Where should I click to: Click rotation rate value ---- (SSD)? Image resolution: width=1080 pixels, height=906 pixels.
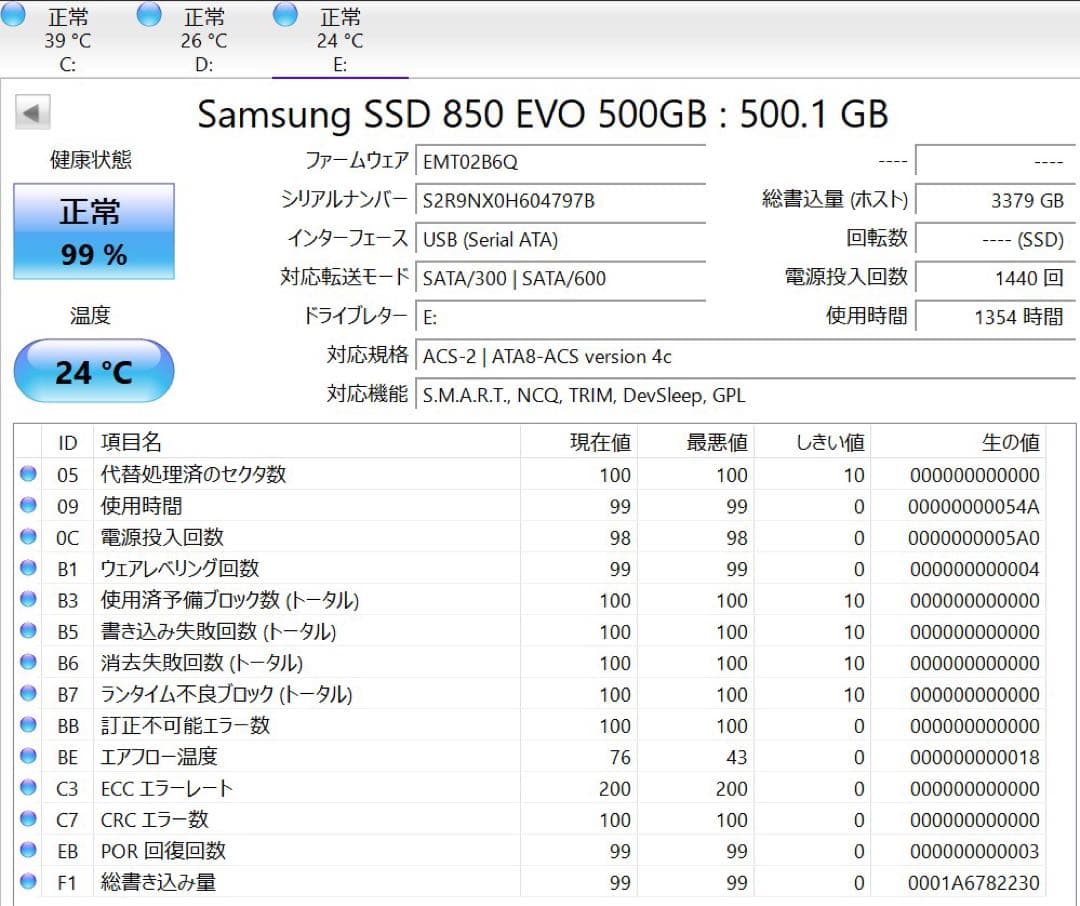coord(995,240)
